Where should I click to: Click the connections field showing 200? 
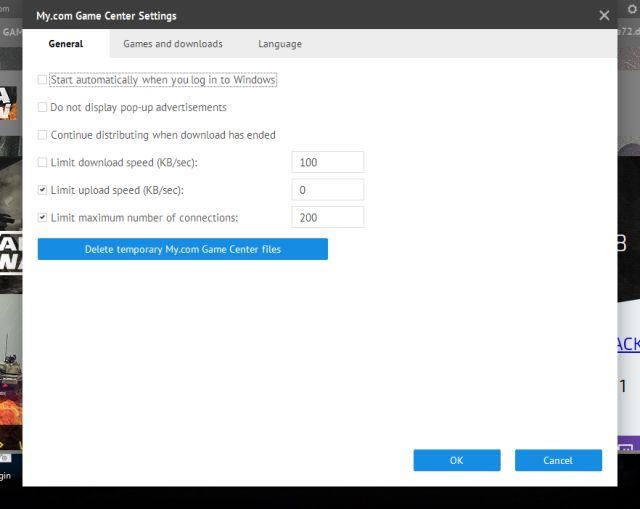[x=328, y=217]
